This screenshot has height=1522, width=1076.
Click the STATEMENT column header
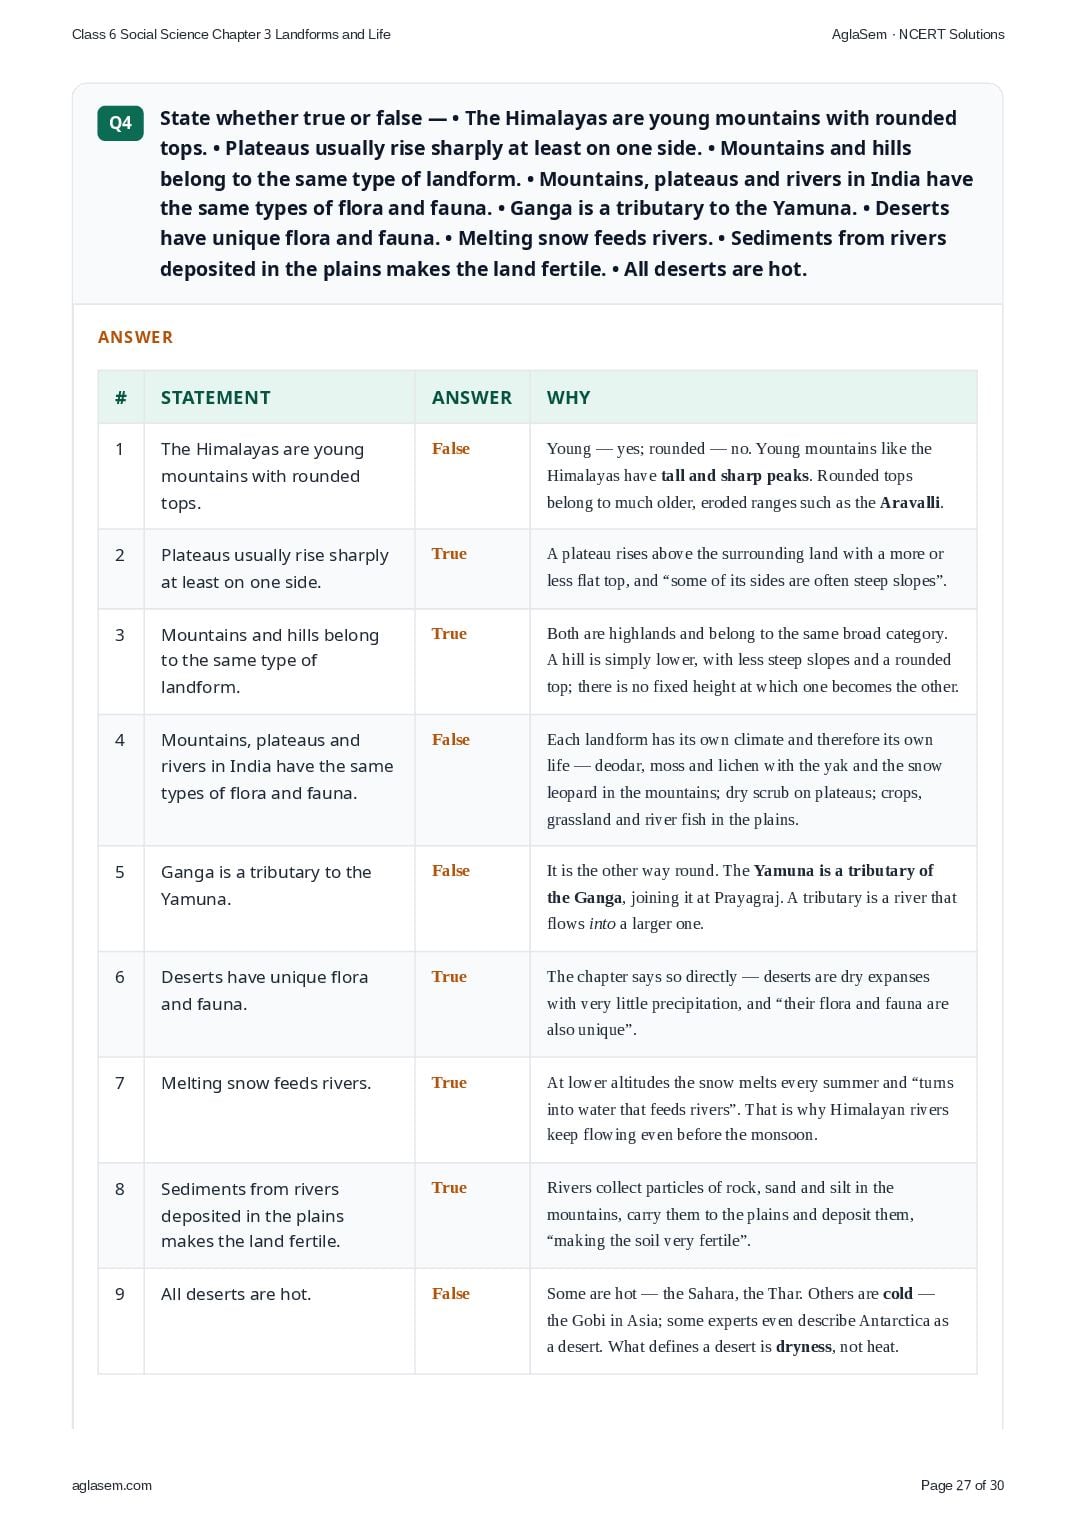[216, 397]
